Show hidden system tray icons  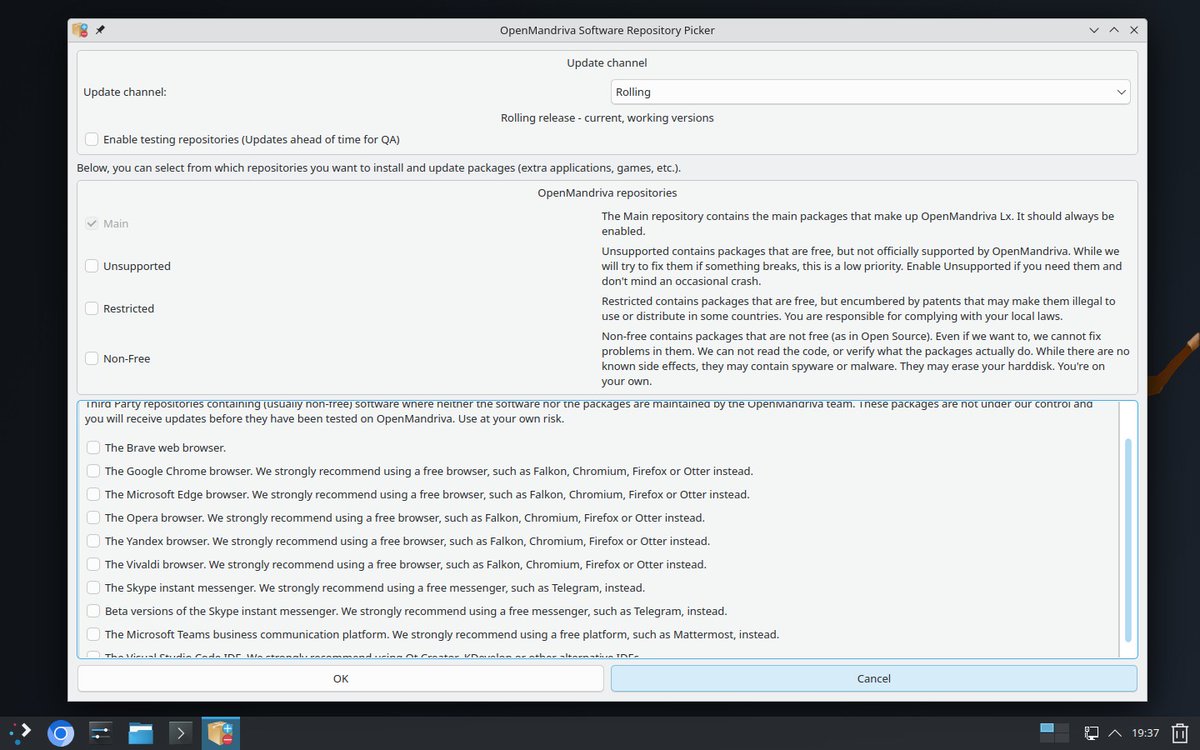[1114, 734]
